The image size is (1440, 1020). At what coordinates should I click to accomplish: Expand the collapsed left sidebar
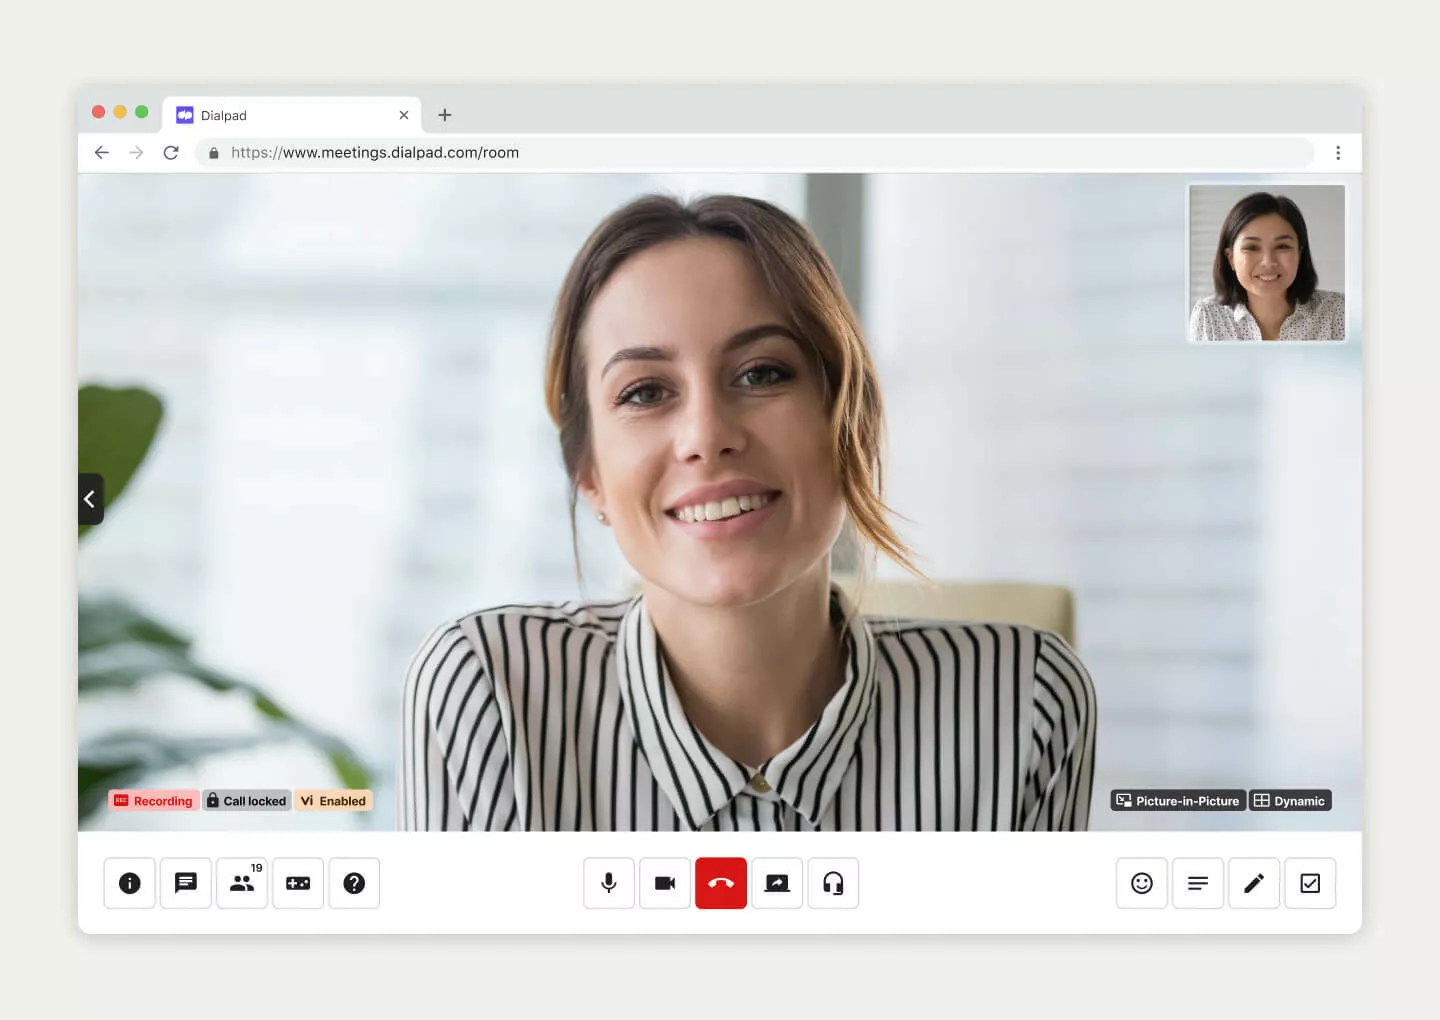(90, 499)
